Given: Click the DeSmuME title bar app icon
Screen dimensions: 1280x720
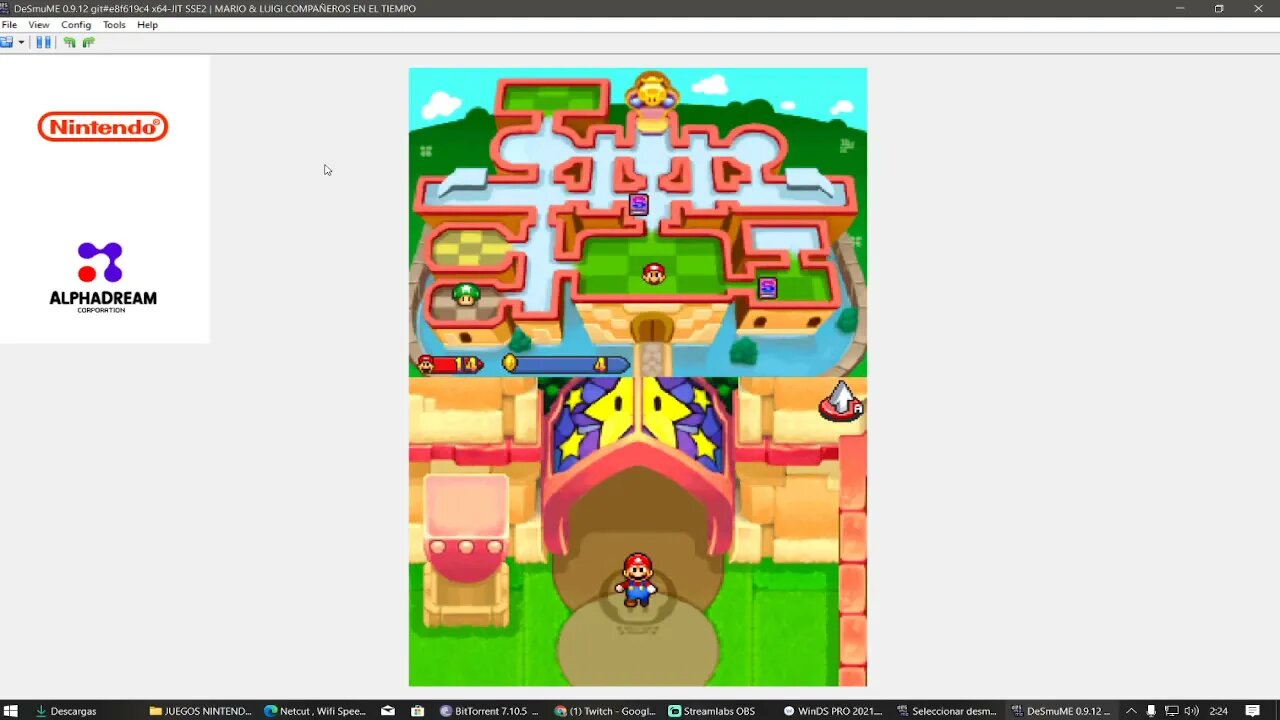Looking at the screenshot, I should click(x=6, y=8).
